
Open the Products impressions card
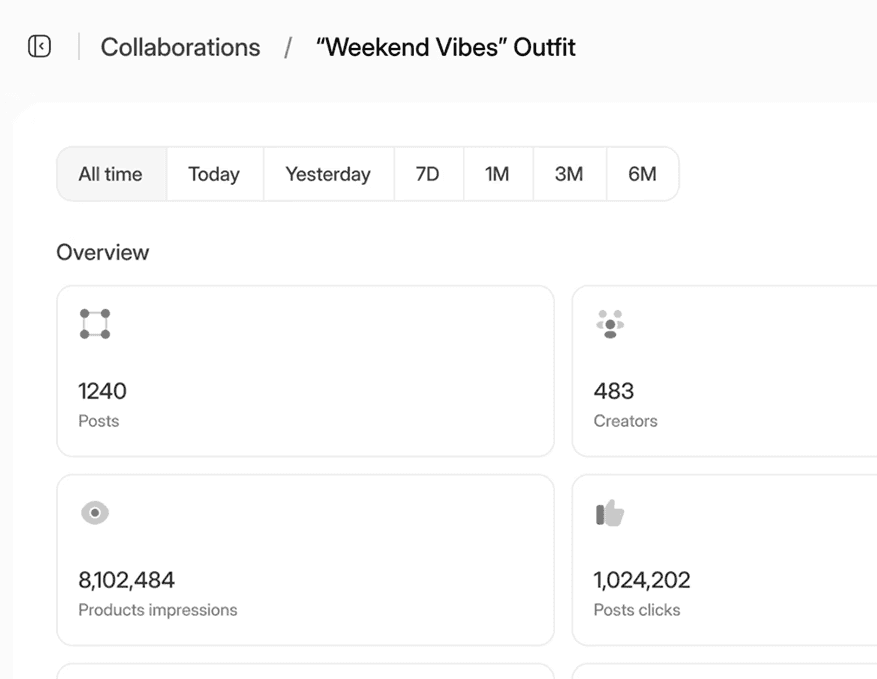(x=305, y=560)
